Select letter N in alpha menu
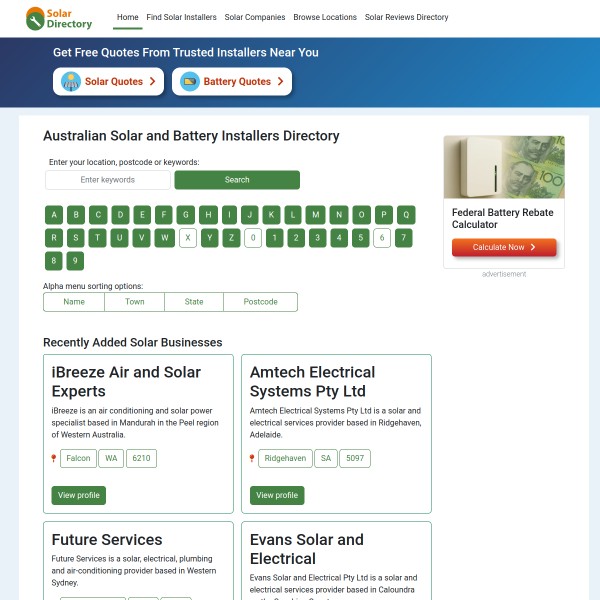 339,215
